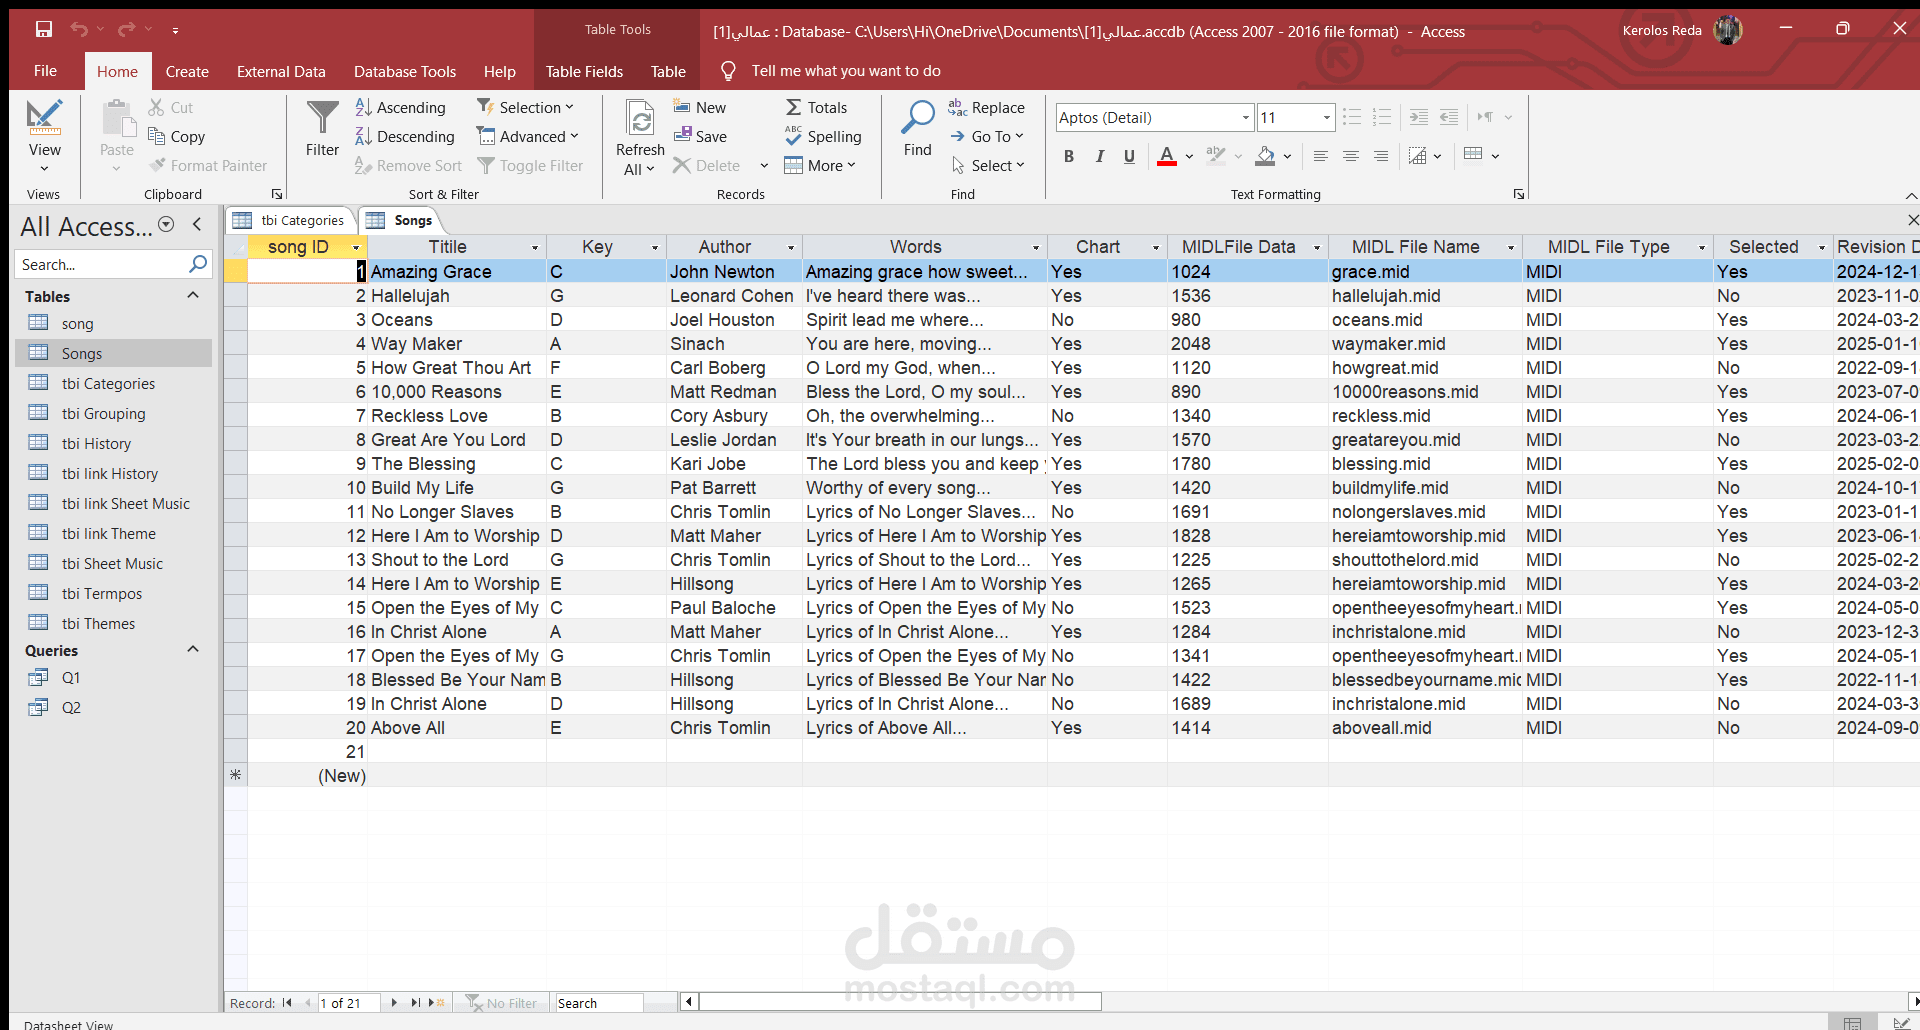
Task: Run Spelling check
Action: [823, 136]
